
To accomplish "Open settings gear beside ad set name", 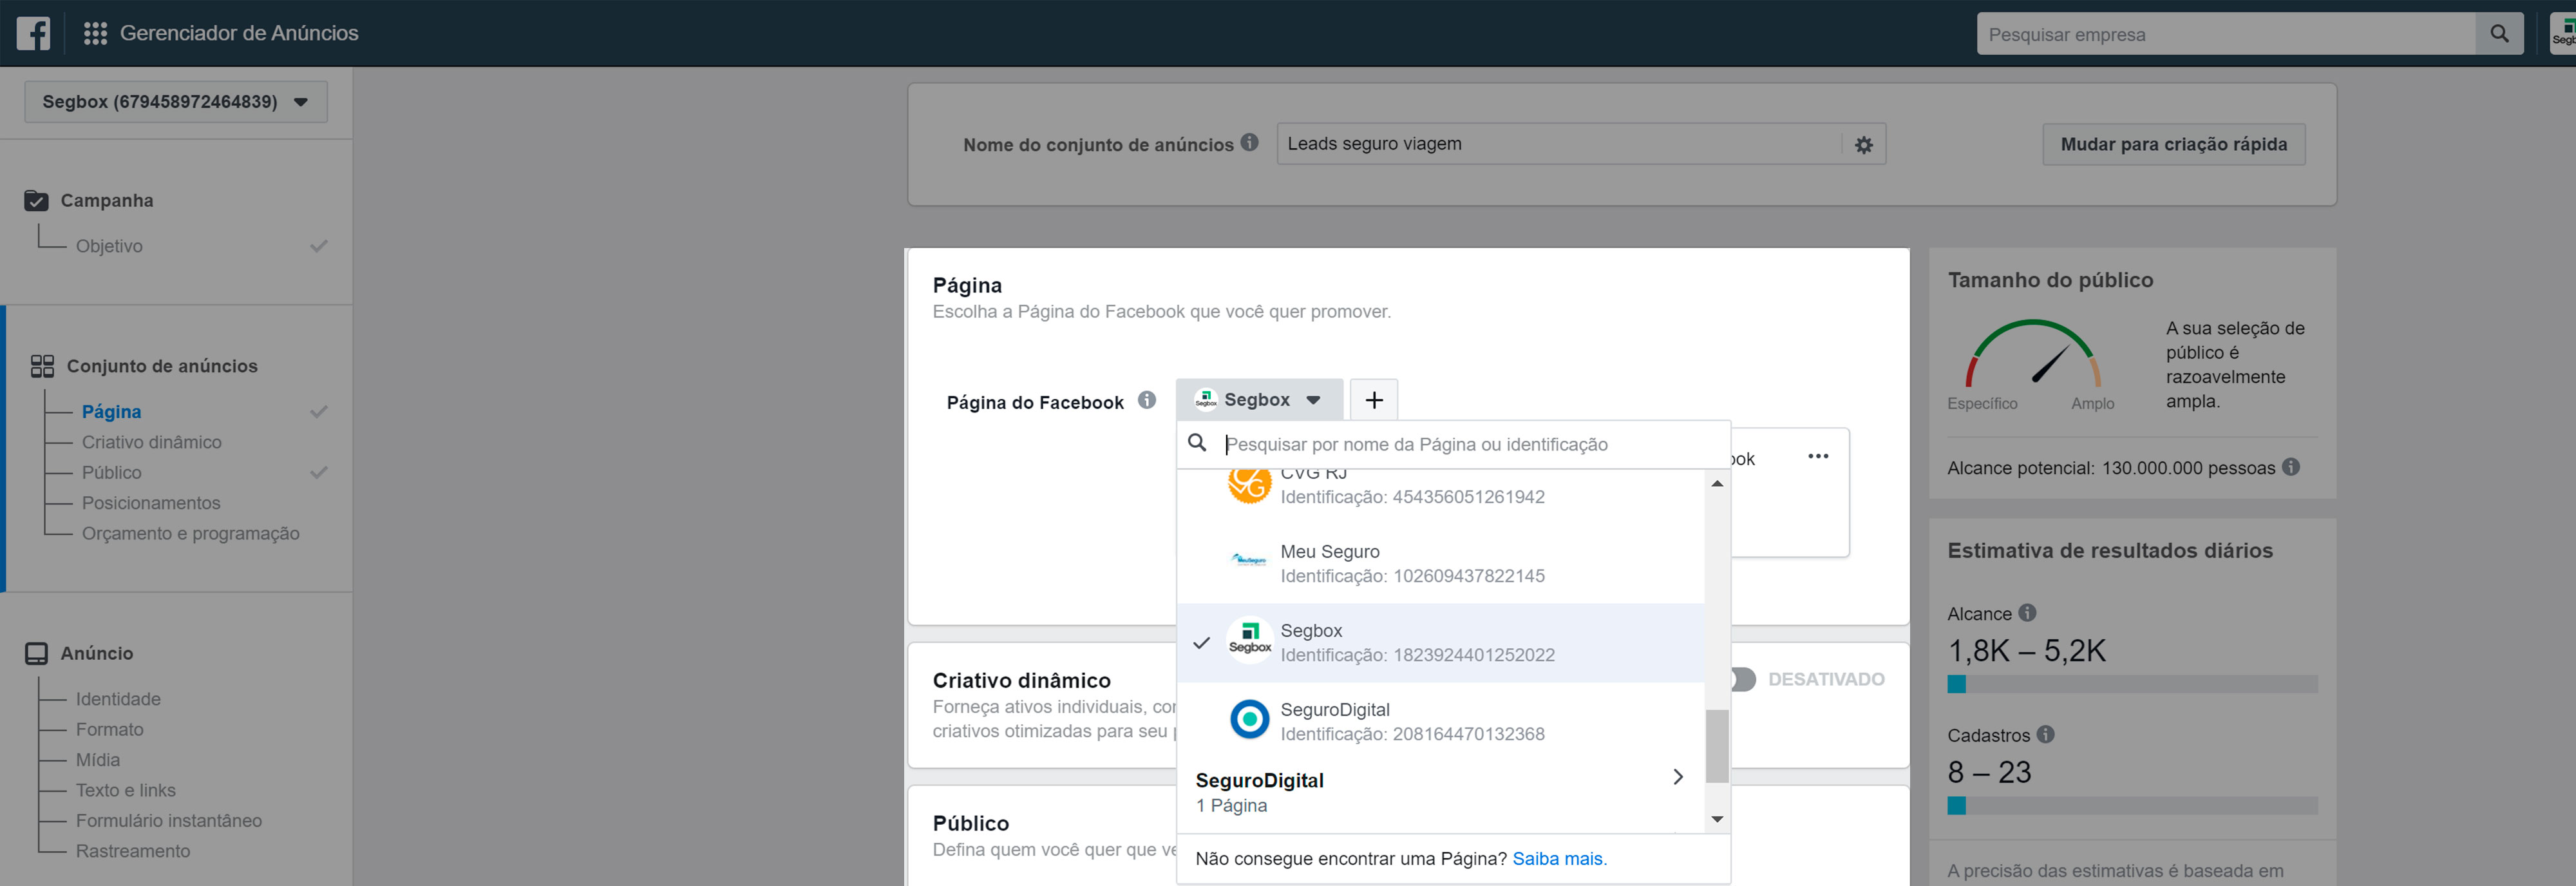I will 1863,145.
